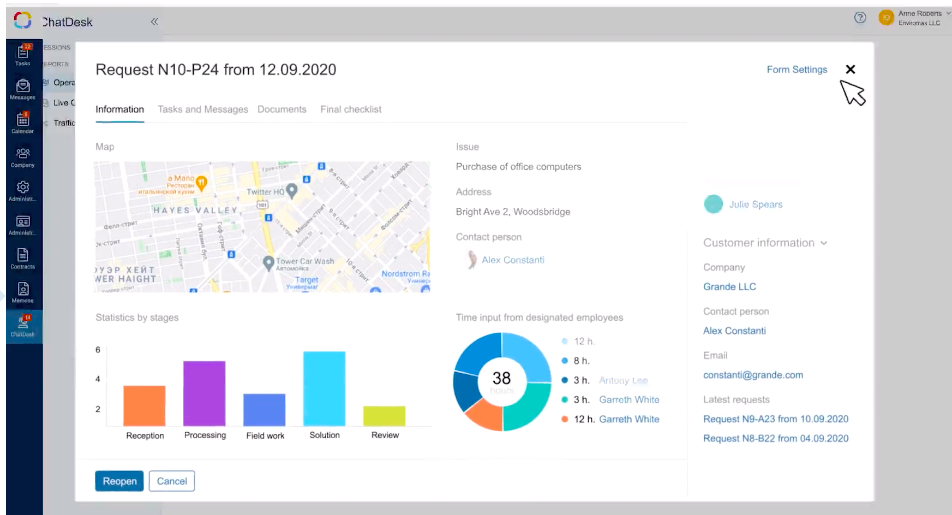This screenshot has width=952, height=515.
Task: Open Request N9-A23 from 10.09.2020
Action: (776, 419)
